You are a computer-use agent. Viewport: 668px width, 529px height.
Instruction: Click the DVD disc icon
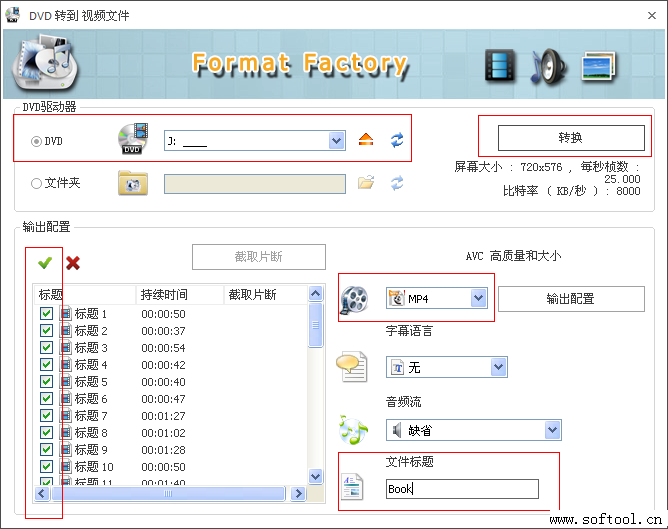[x=133, y=139]
